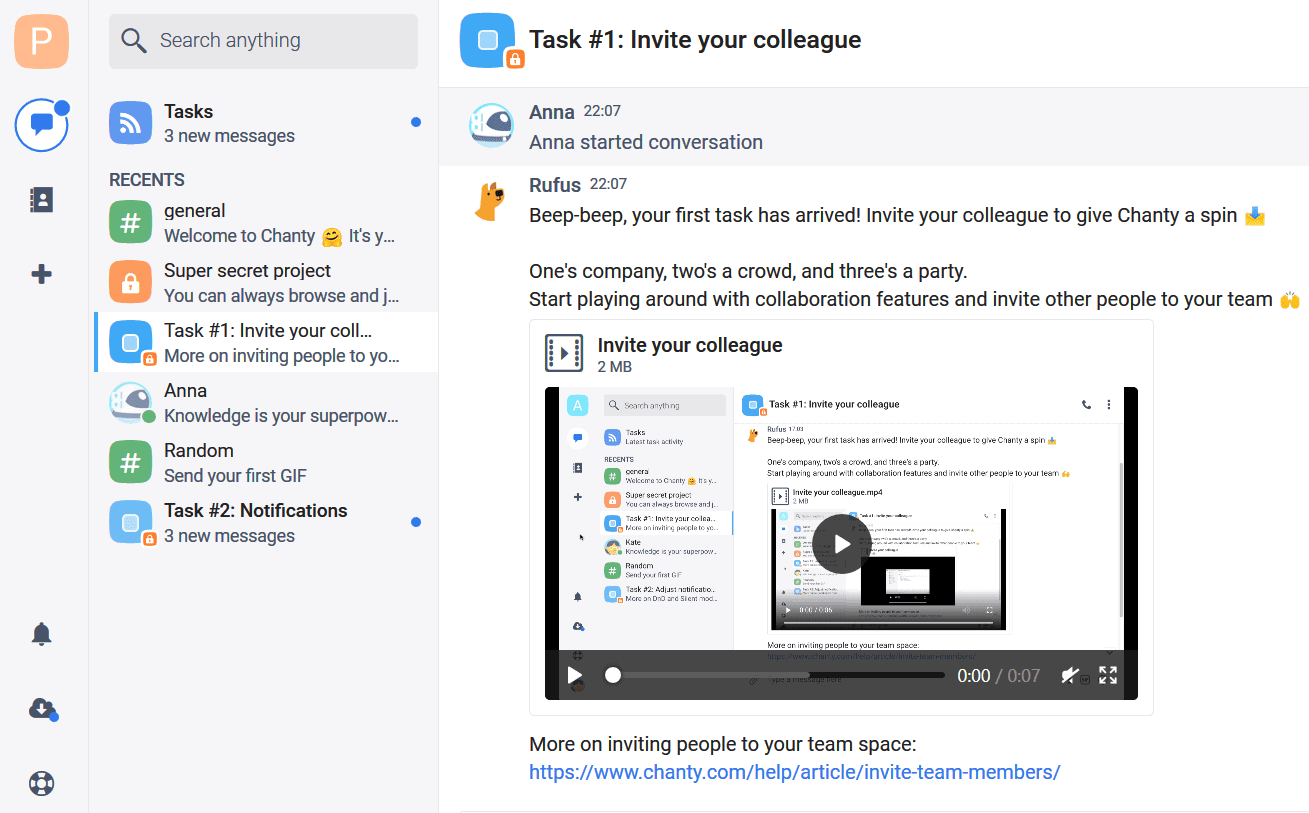The image size is (1309, 813).
Task: Click the 0:00 / 0:07 video time
Action: [999, 676]
